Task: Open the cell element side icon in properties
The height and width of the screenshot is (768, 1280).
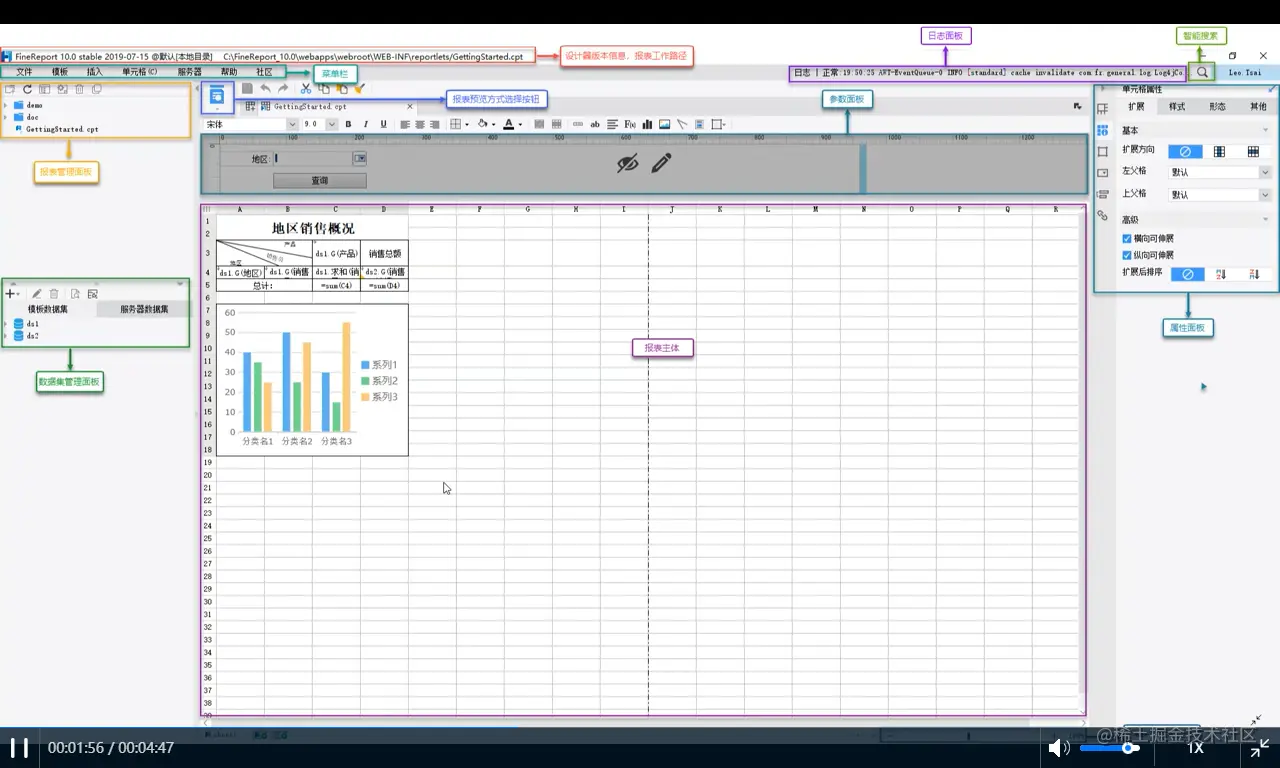Action: (x=1102, y=109)
